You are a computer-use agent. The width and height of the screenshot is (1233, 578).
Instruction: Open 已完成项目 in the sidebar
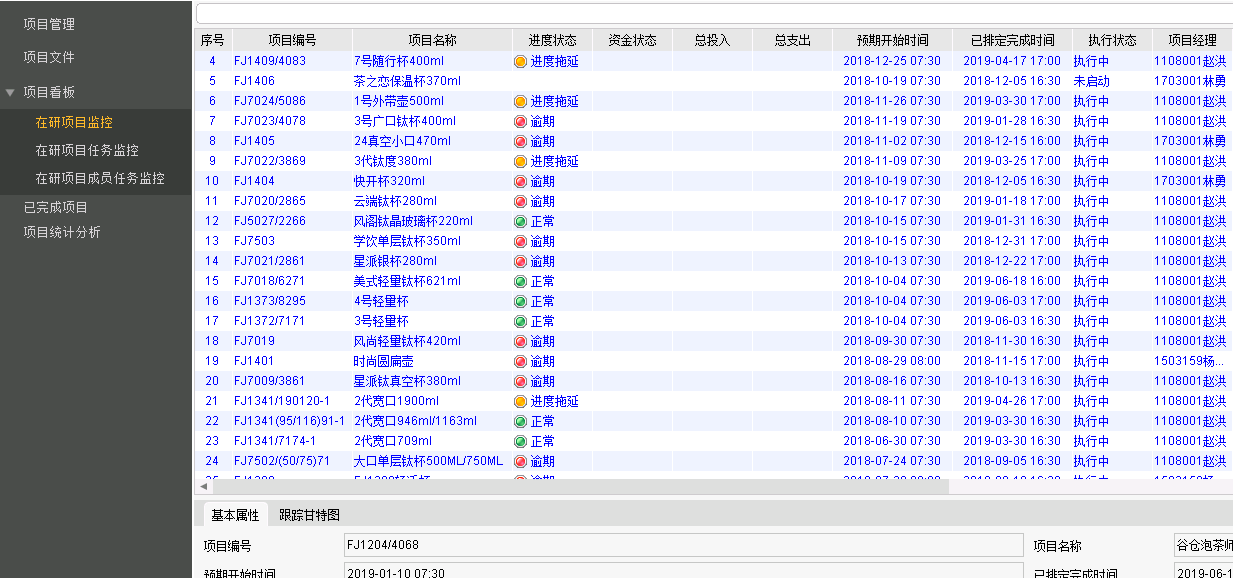pos(56,207)
